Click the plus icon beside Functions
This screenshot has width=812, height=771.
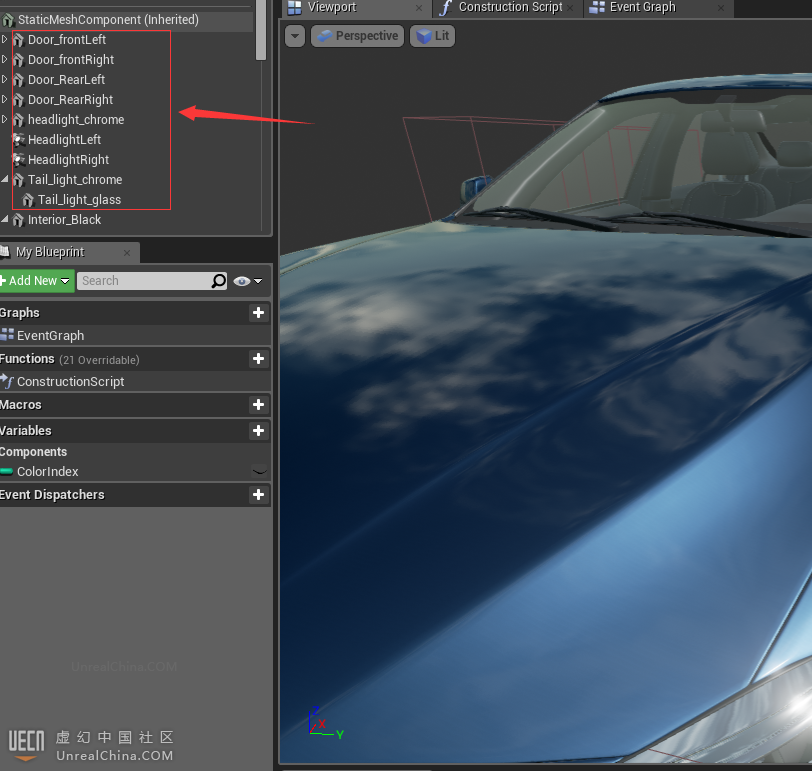pyautogui.click(x=258, y=359)
